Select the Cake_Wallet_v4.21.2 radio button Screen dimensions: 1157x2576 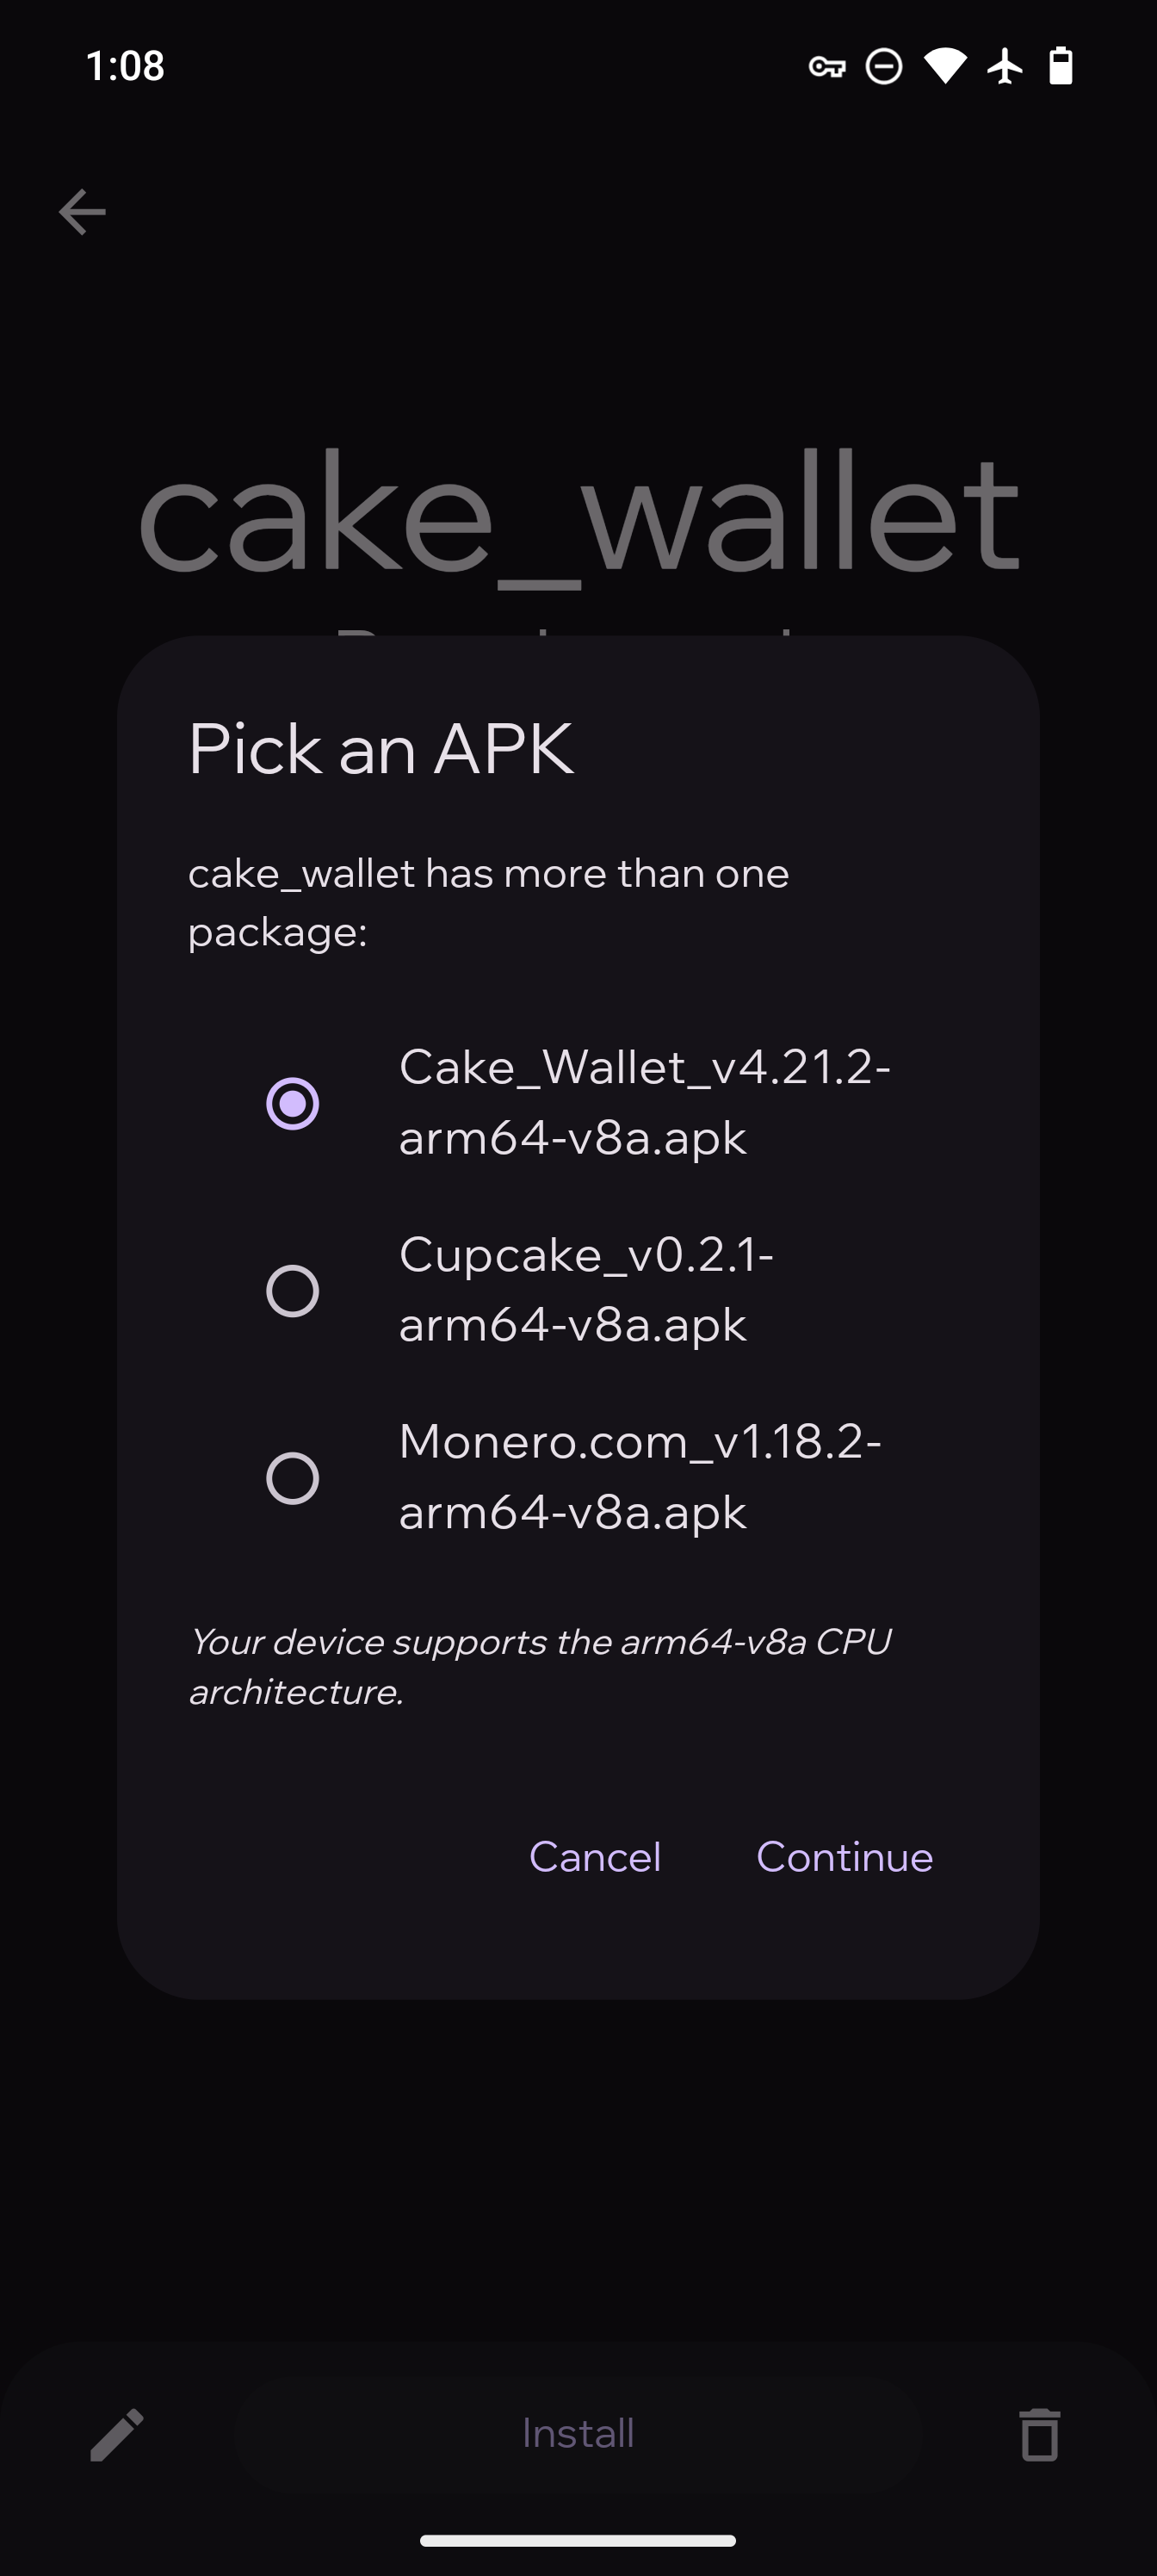click(293, 1103)
